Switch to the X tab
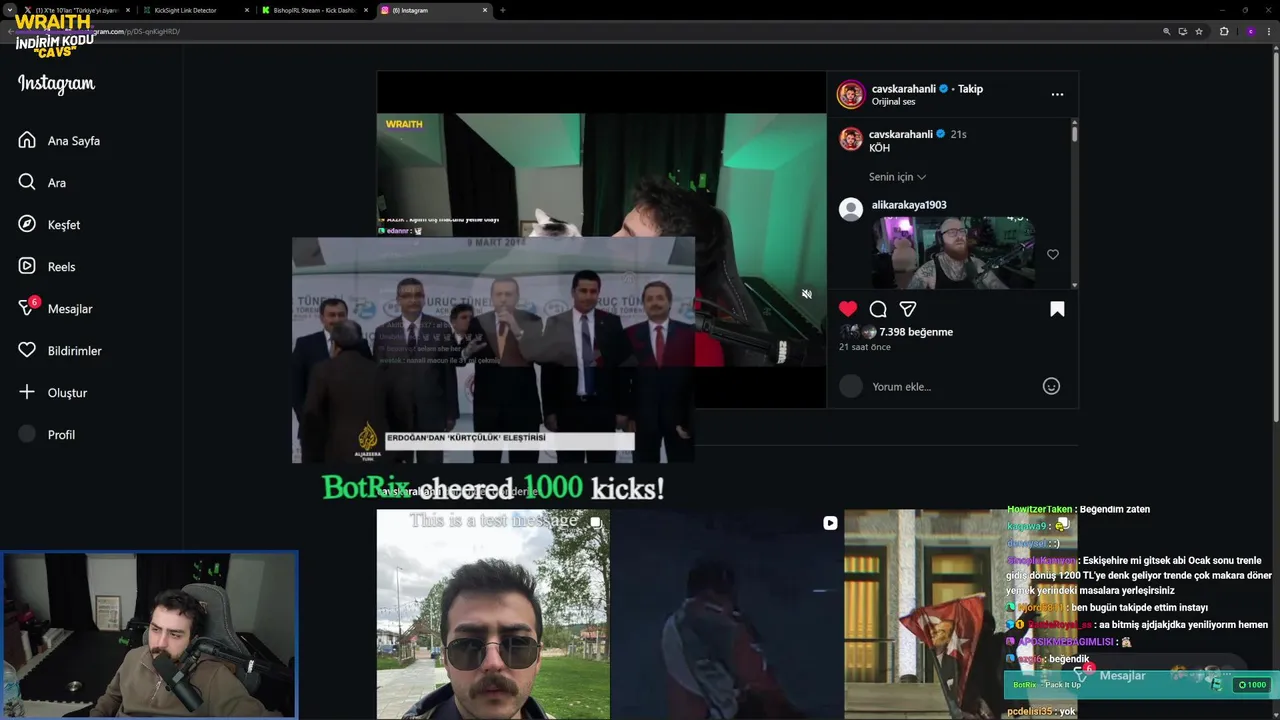The width and height of the screenshot is (1280, 720). (76, 10)
